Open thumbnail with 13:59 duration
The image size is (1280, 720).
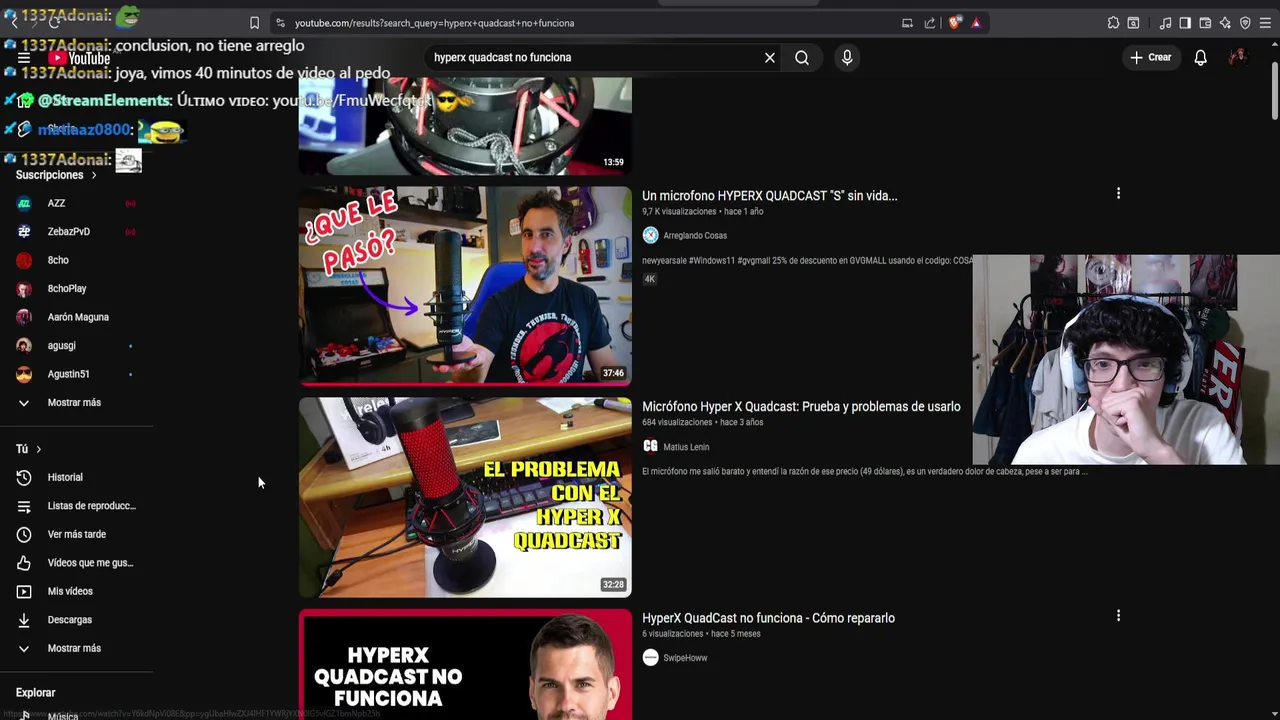point(465,127)
